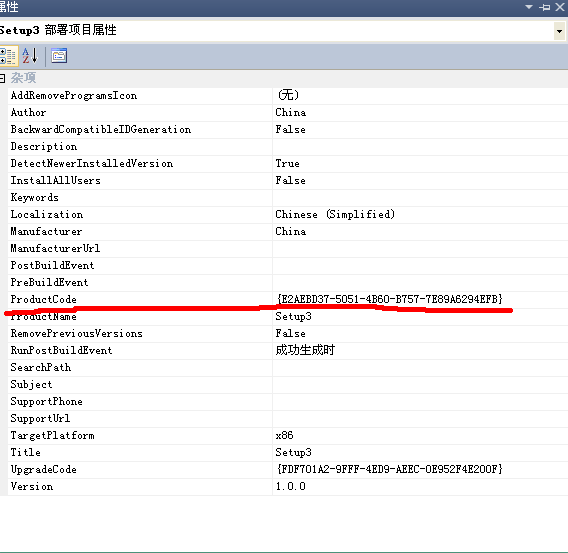Click the Manufacturer value China
The width and height of the screenshot is (568, 553).
291,231
